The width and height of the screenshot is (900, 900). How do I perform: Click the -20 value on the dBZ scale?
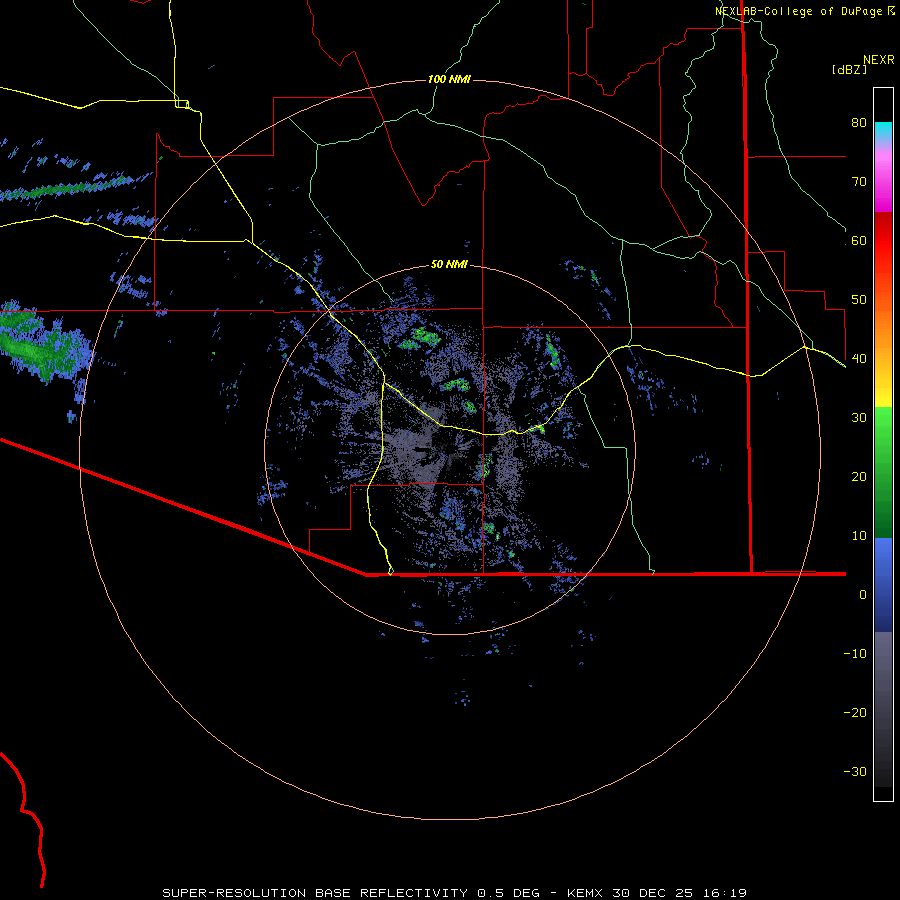click(855, 713)
